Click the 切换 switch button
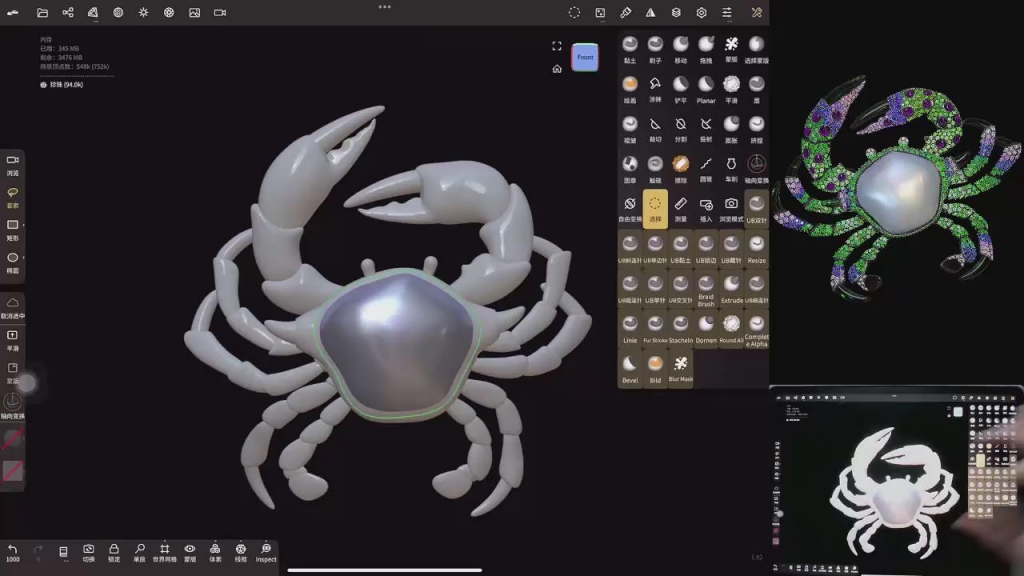The image size is (1024, 576). pyautogui.click(x=89, y=552)
